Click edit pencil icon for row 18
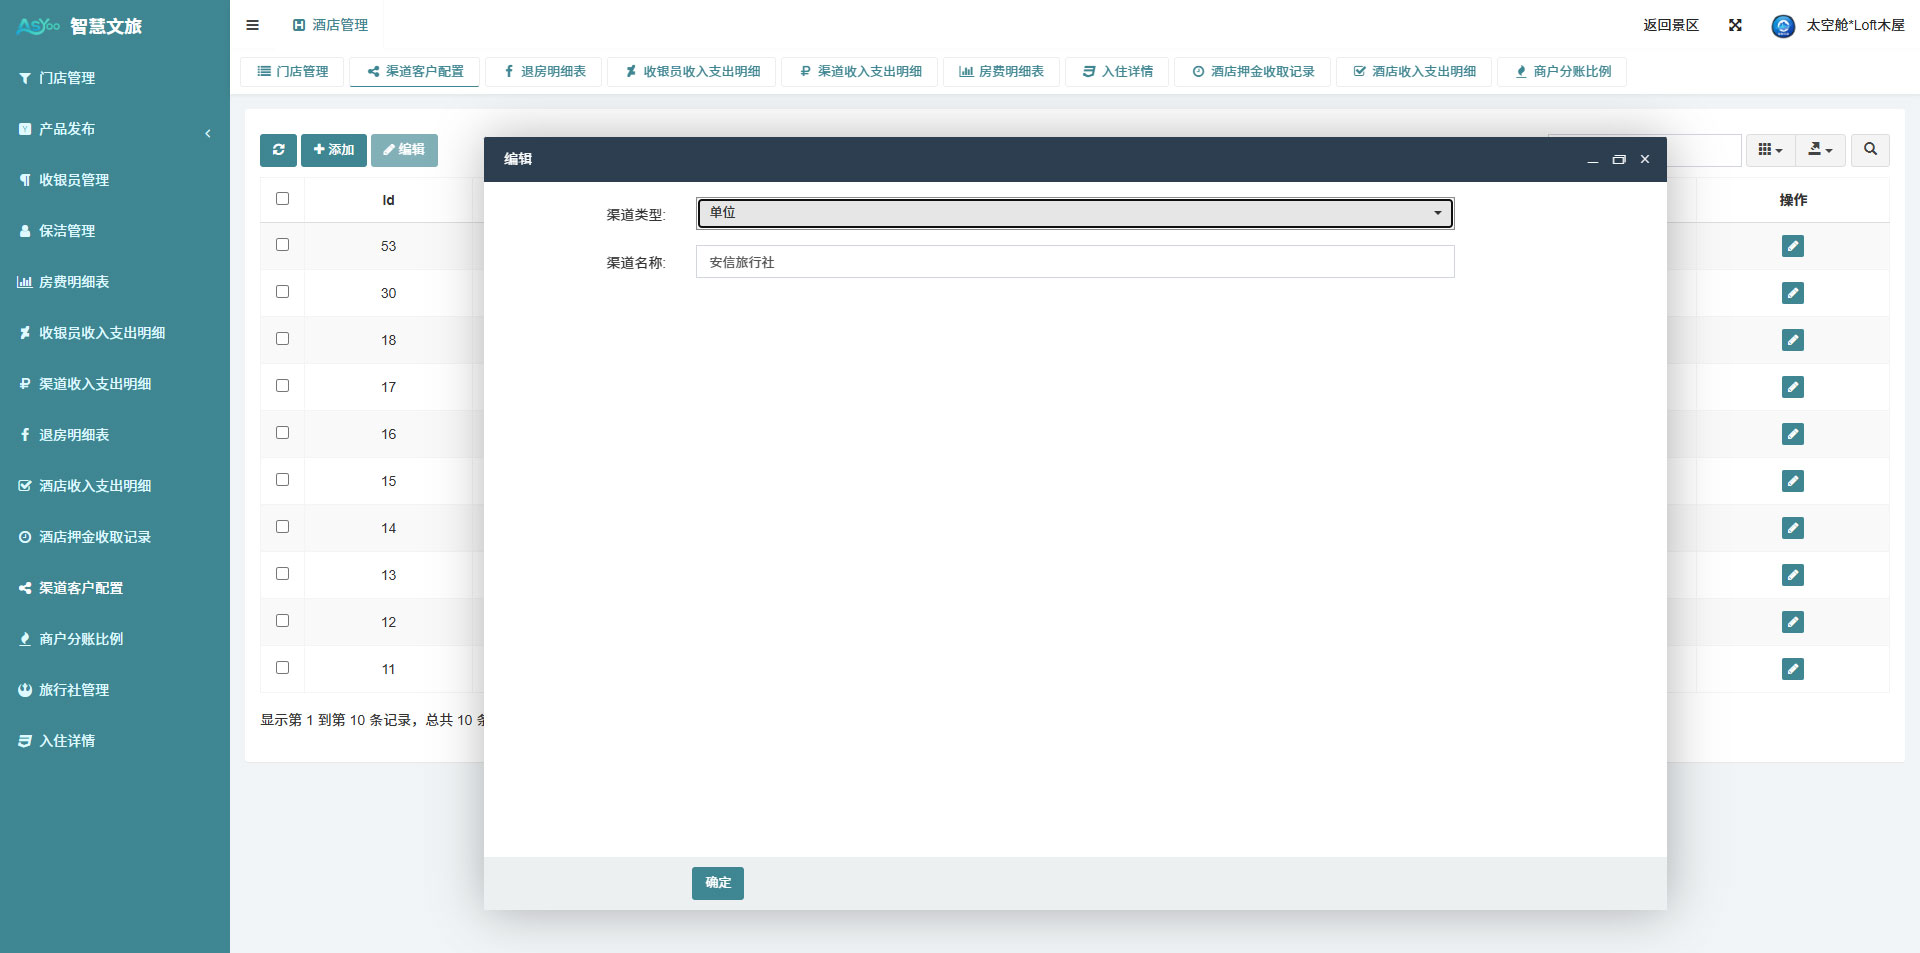 point(1793,340)
